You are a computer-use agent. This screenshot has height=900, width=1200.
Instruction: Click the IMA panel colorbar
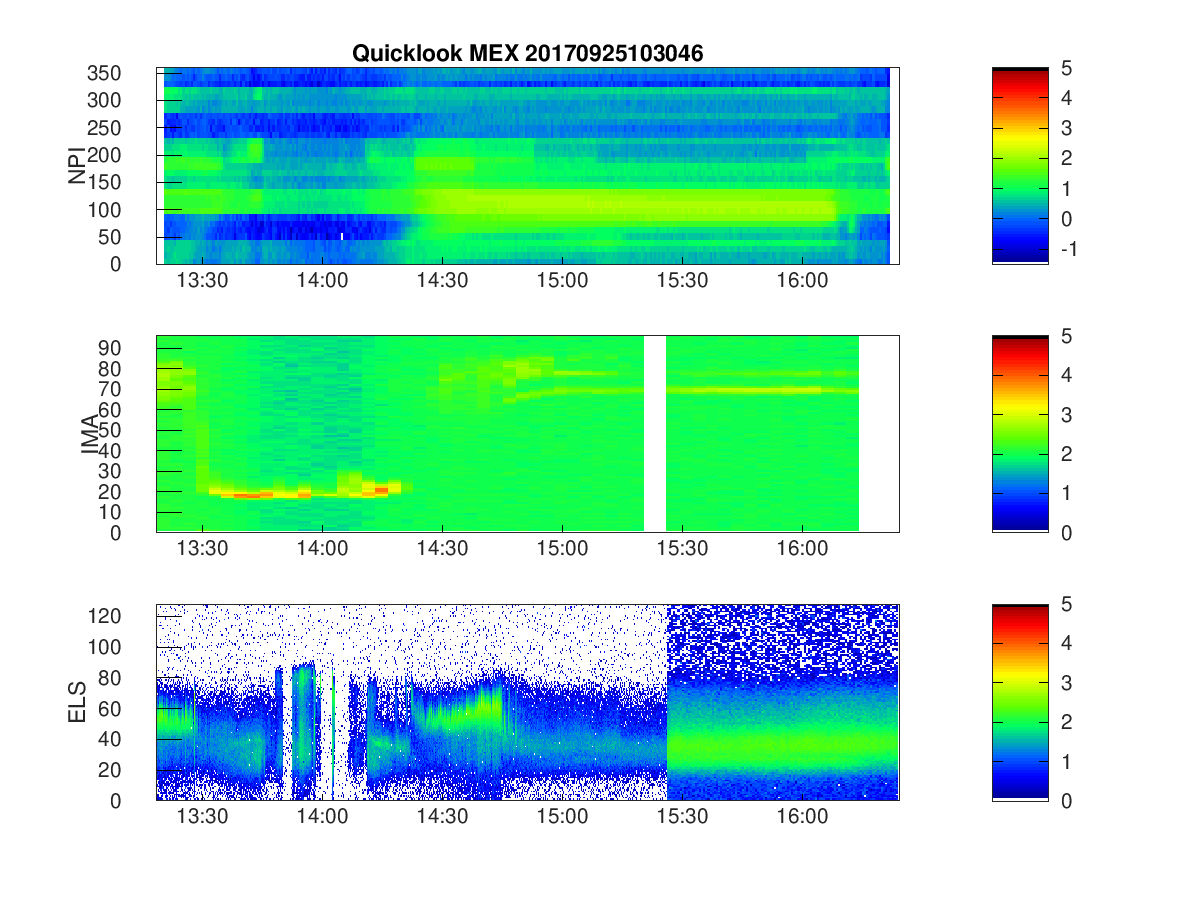coord(1020,434)
